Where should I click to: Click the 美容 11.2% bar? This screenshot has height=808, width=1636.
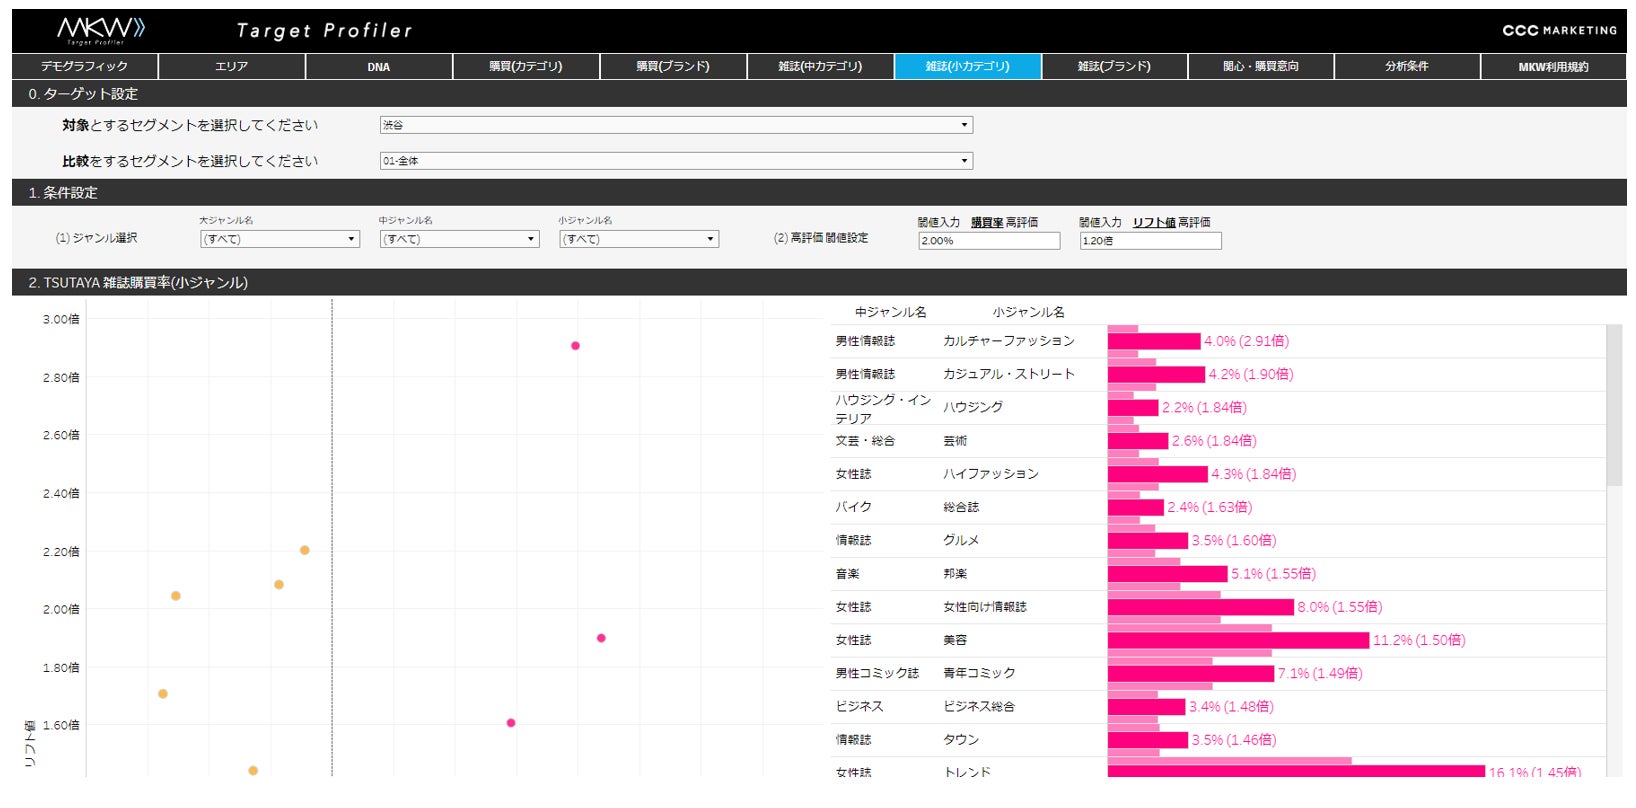point(1238,640)
